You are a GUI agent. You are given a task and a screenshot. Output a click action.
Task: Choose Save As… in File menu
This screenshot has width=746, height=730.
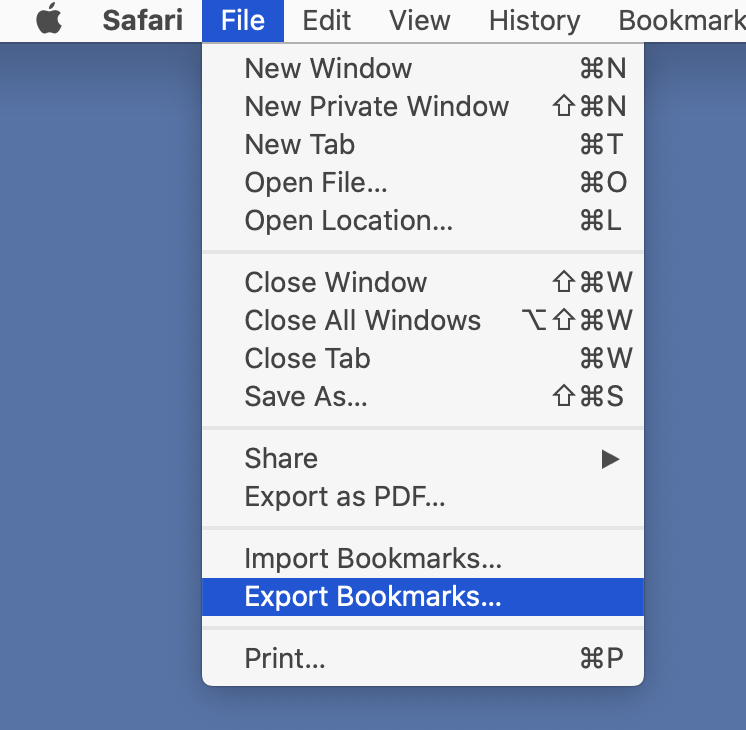tap(306, 396)
